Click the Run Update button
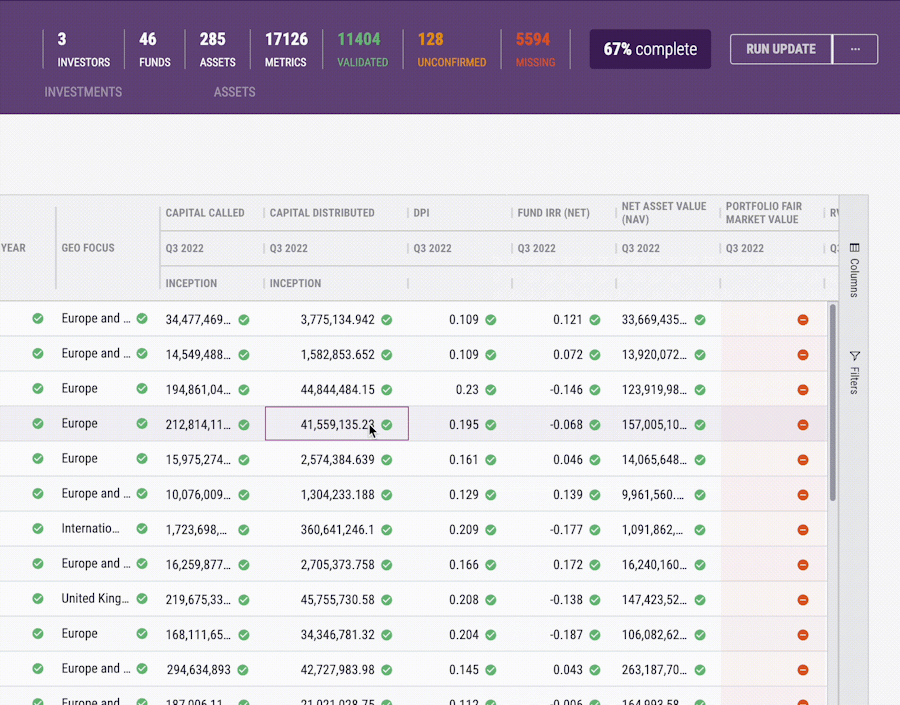Screen dimensions: 900x705 click(x=781, y=49)
